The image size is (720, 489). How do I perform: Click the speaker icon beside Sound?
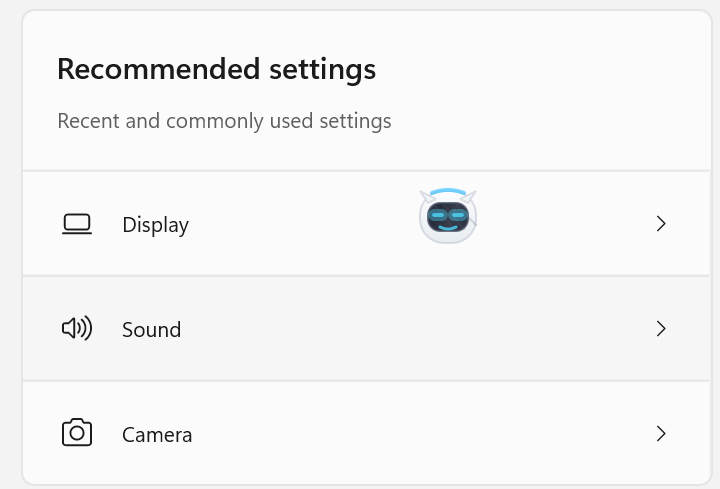(x=77, y=328)
